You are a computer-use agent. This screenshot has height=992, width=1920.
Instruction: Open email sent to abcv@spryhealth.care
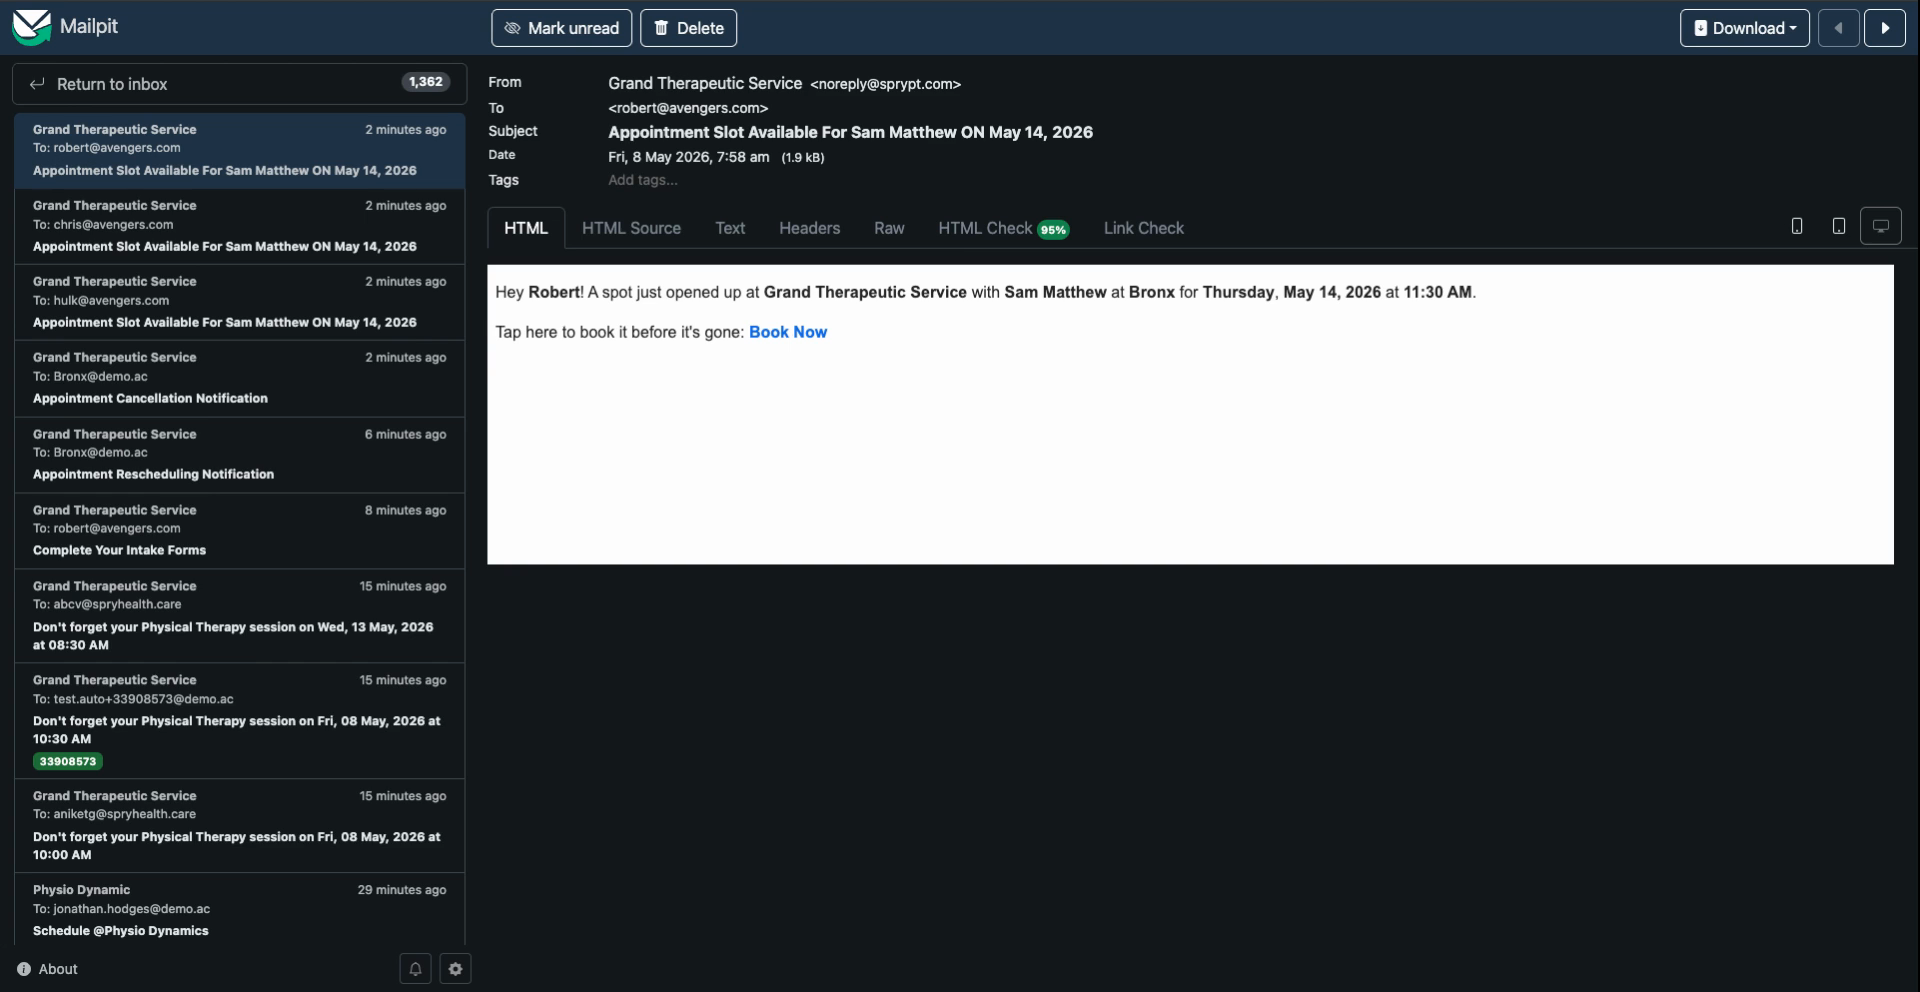[239, 615]
